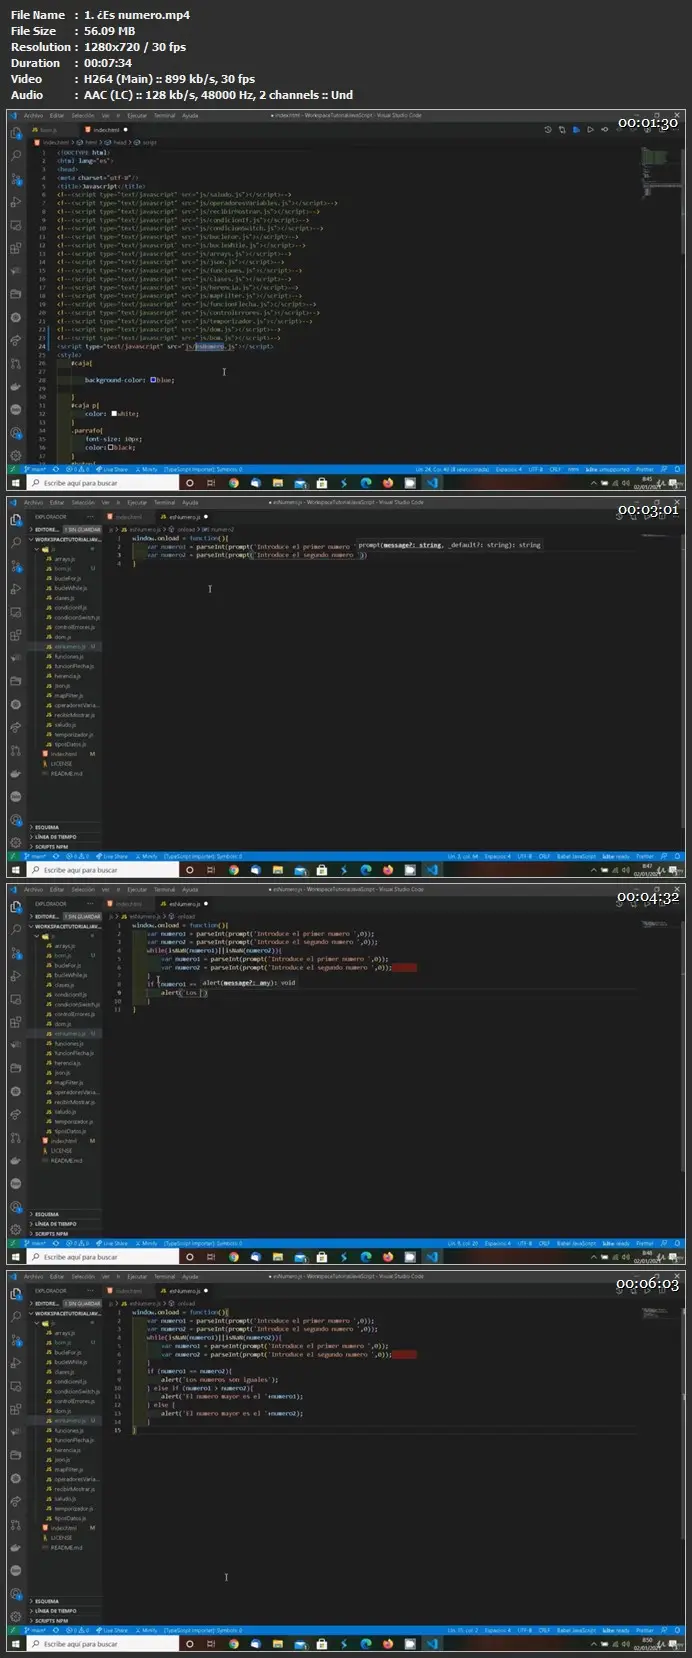Open Explorer icon in 00:01:30 frame activity bar
This screenshot has width=692, height=1658.
coord(15,133)
